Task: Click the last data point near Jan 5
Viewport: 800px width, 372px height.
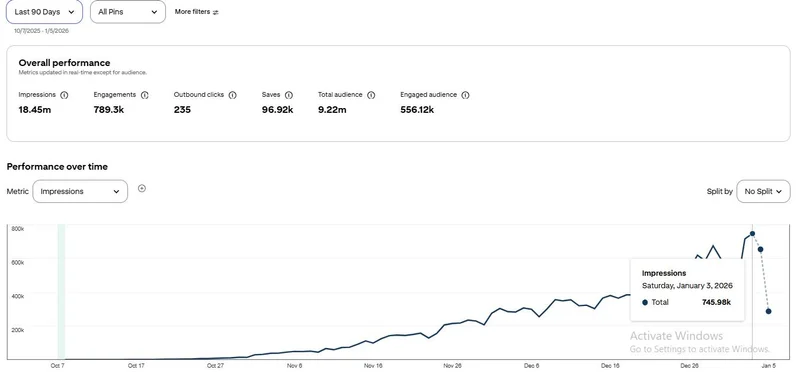Action: click(768, 311)
